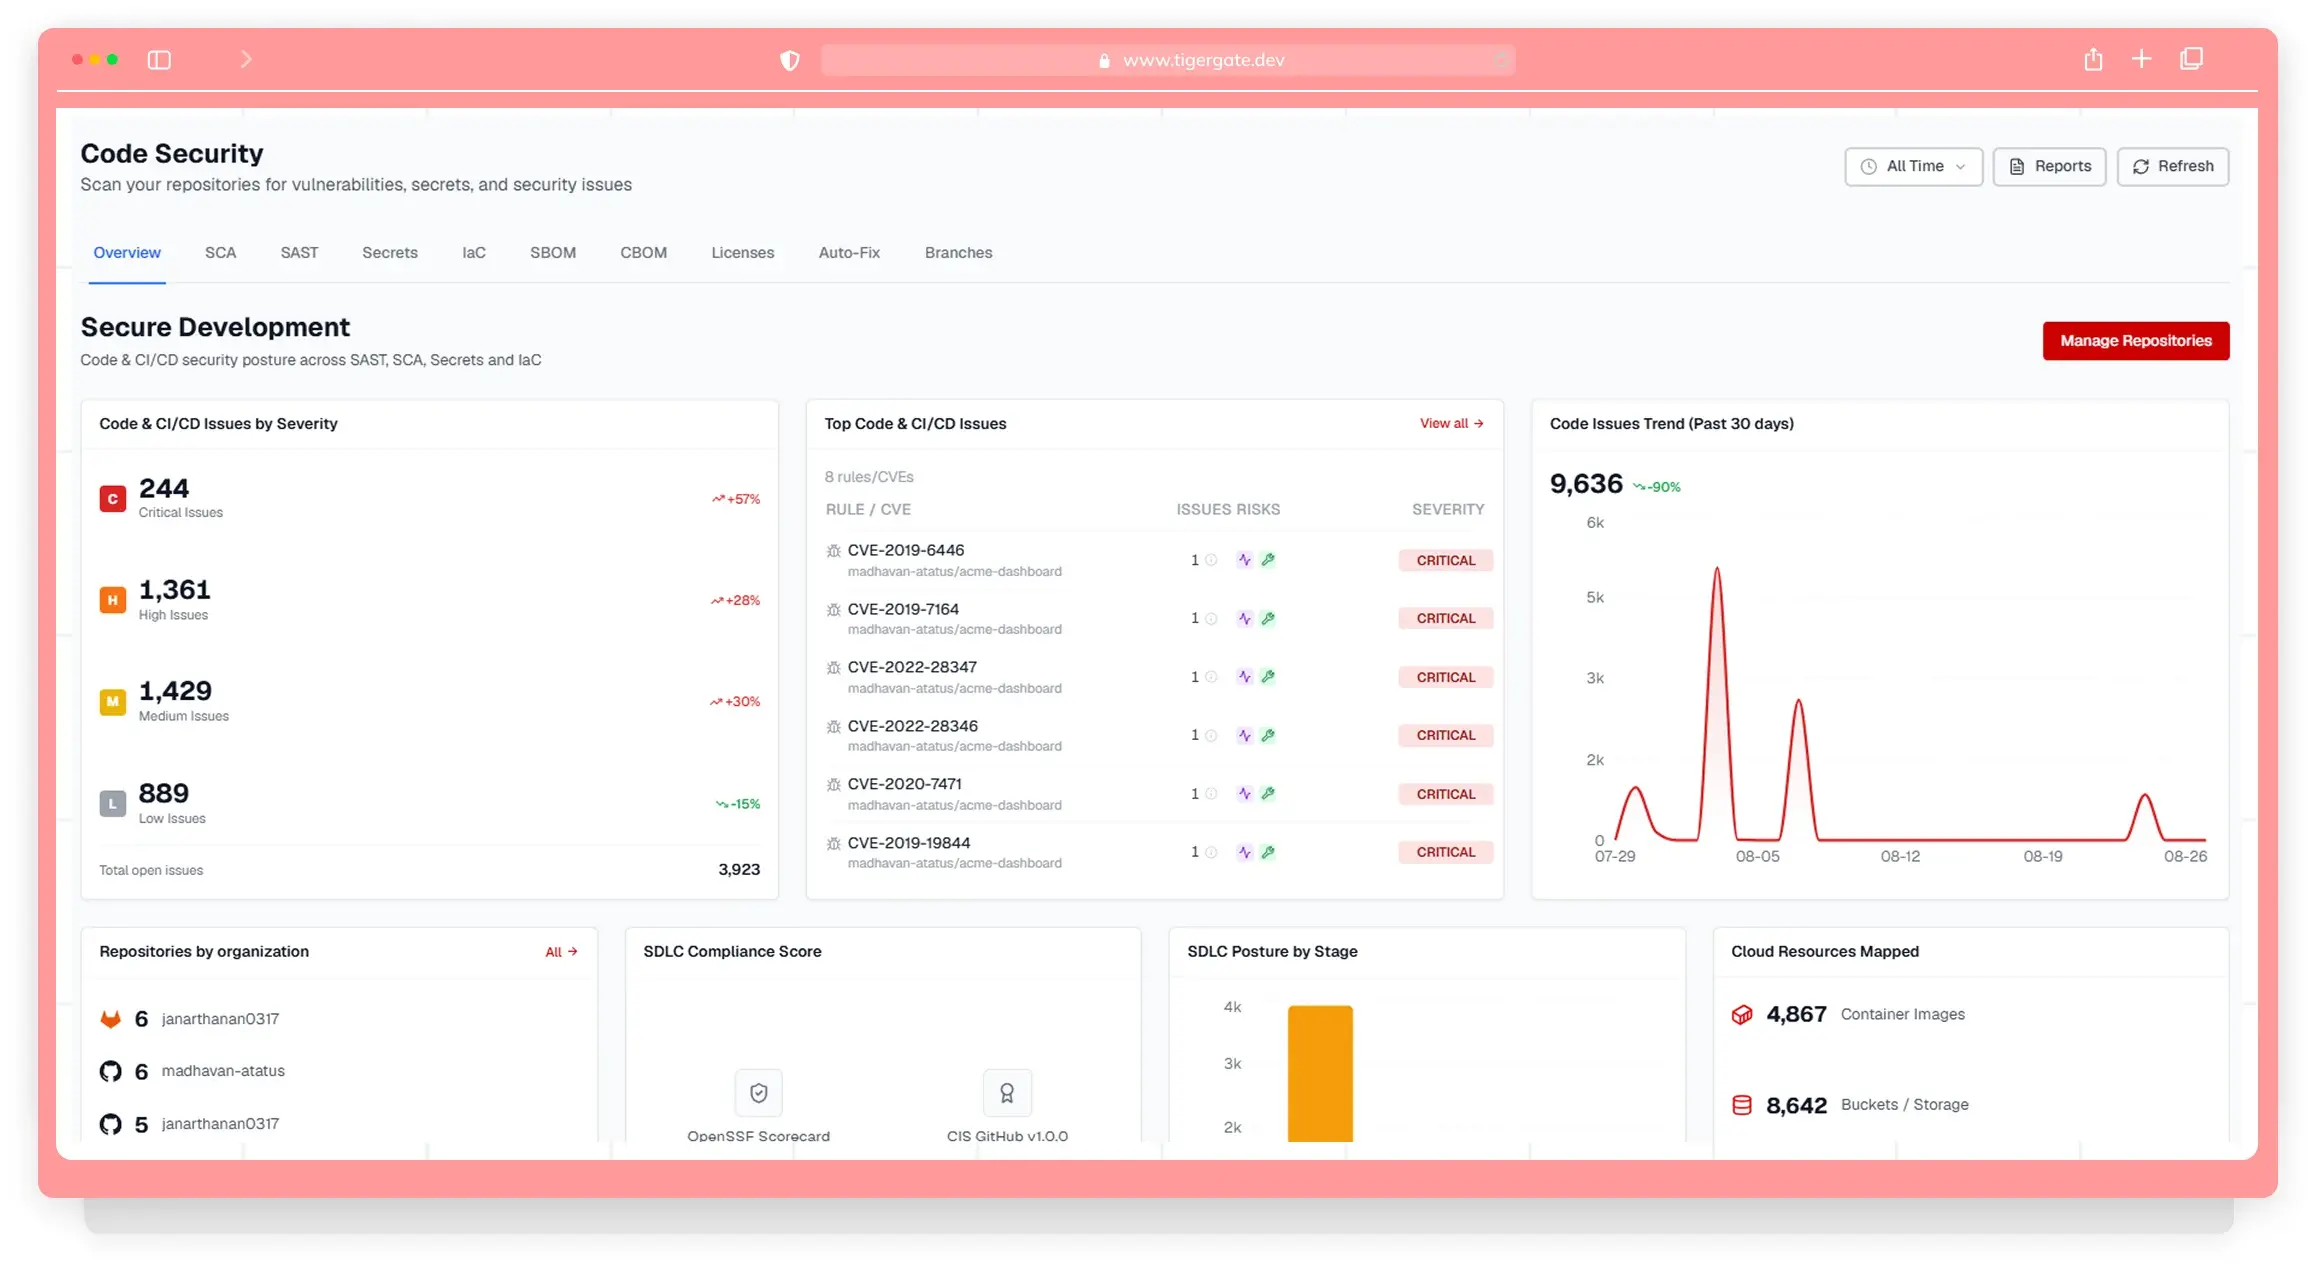Click the CVE-2019-19844 rule name

[x=908, y=843]
